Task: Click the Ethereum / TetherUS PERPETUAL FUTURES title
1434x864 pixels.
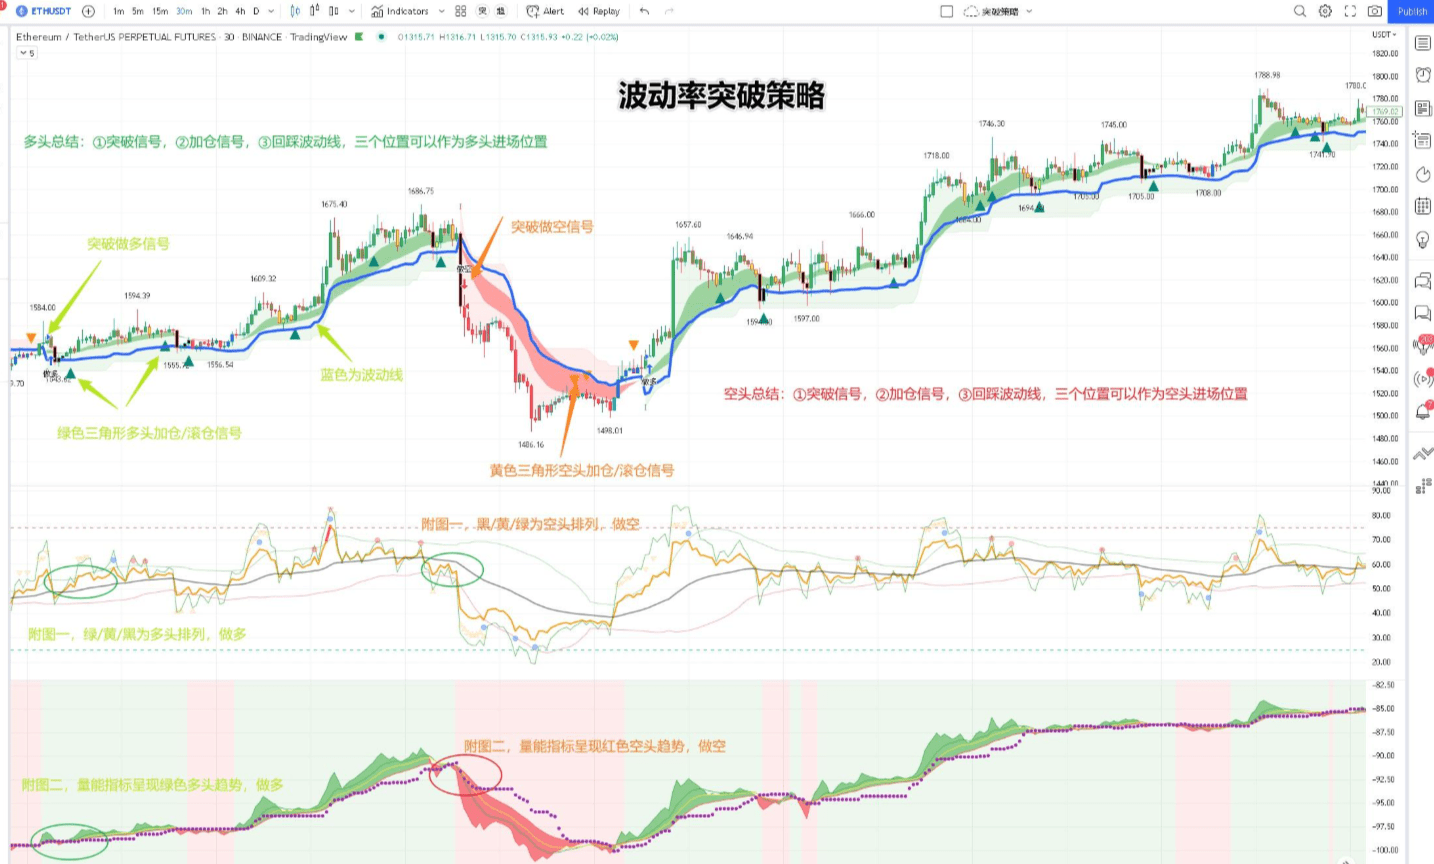Action: pos(116,37)
